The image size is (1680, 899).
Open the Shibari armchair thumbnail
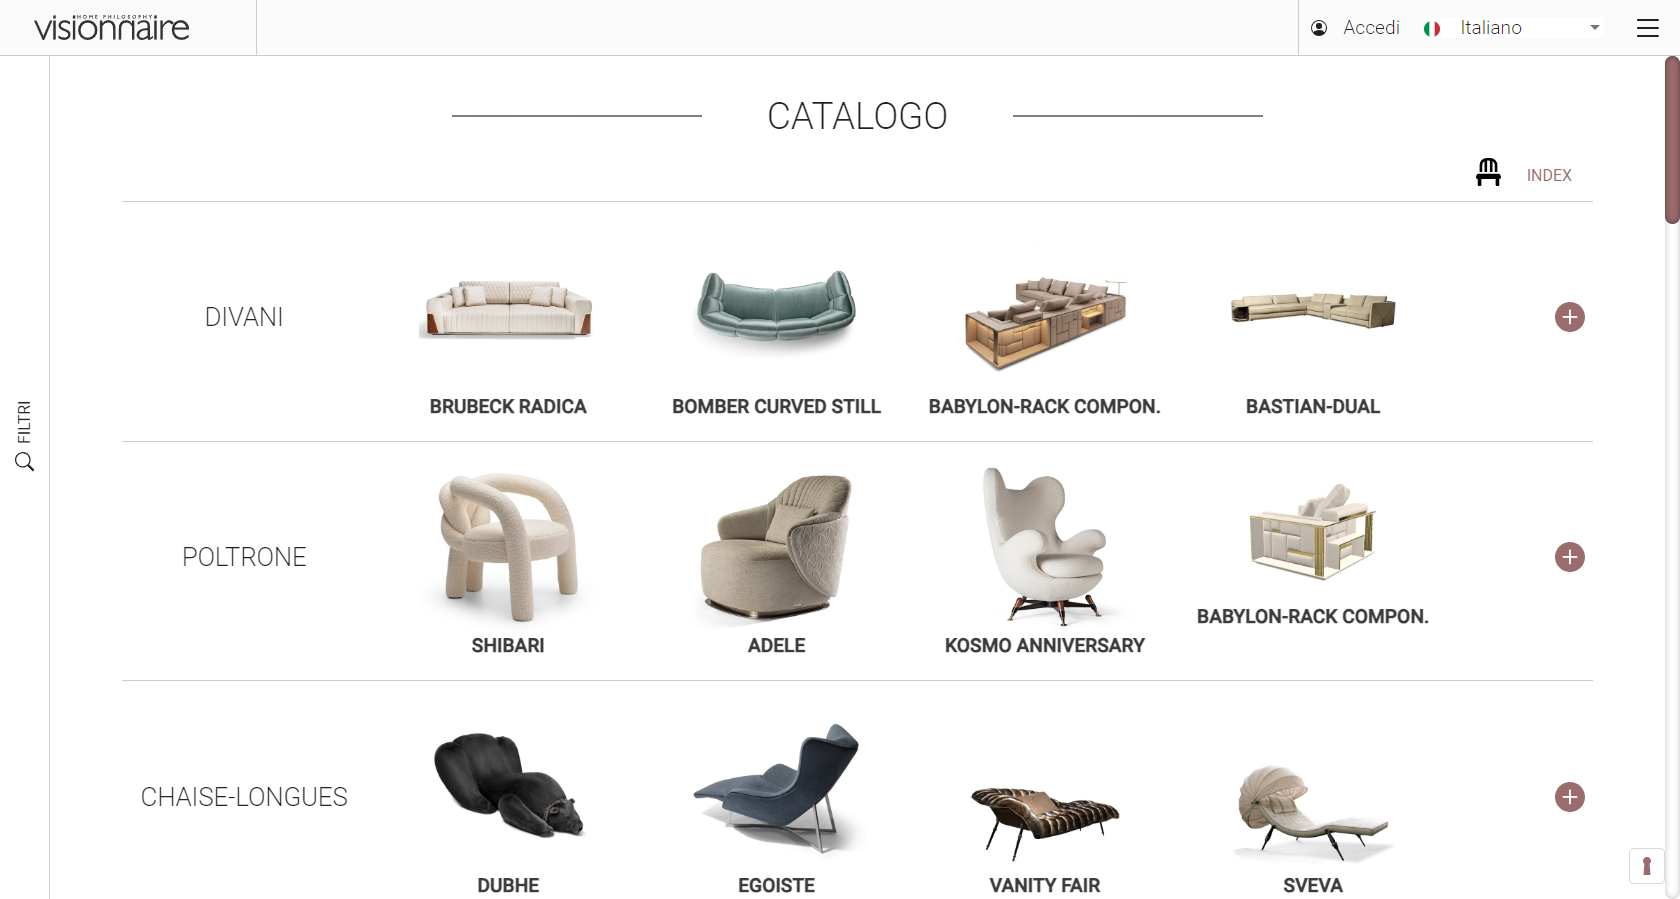tap(508, 547)
